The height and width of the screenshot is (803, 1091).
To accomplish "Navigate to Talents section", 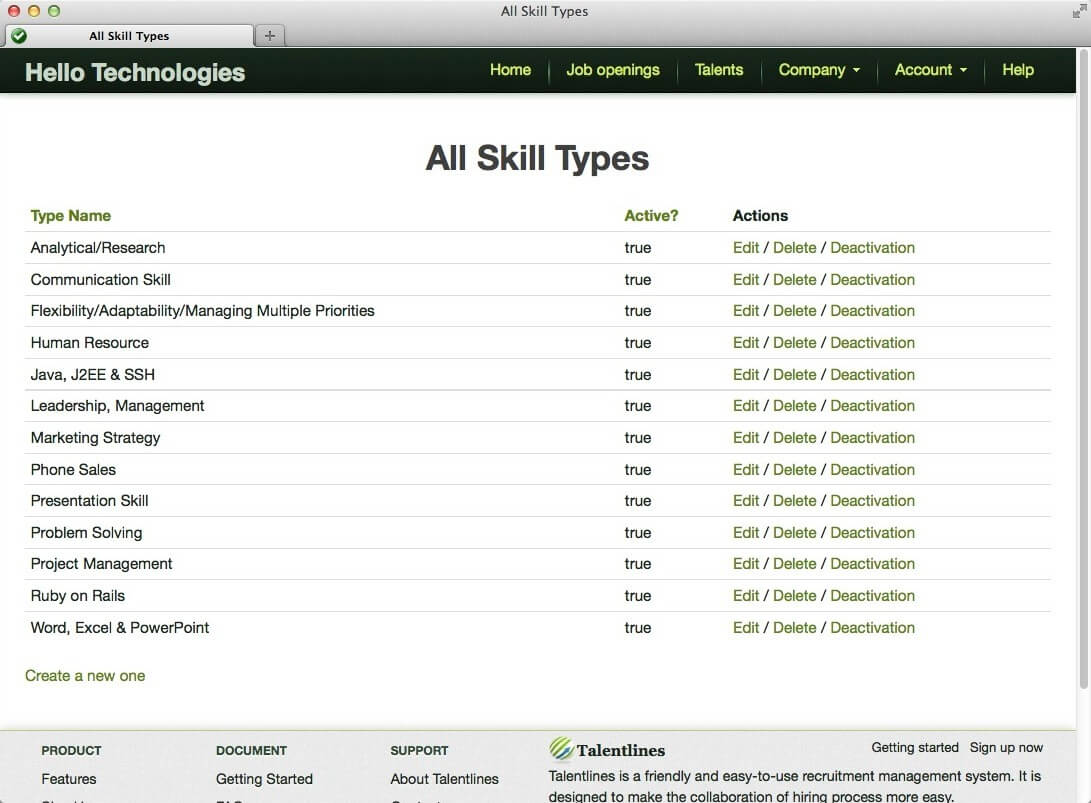I will pos(719,70).
